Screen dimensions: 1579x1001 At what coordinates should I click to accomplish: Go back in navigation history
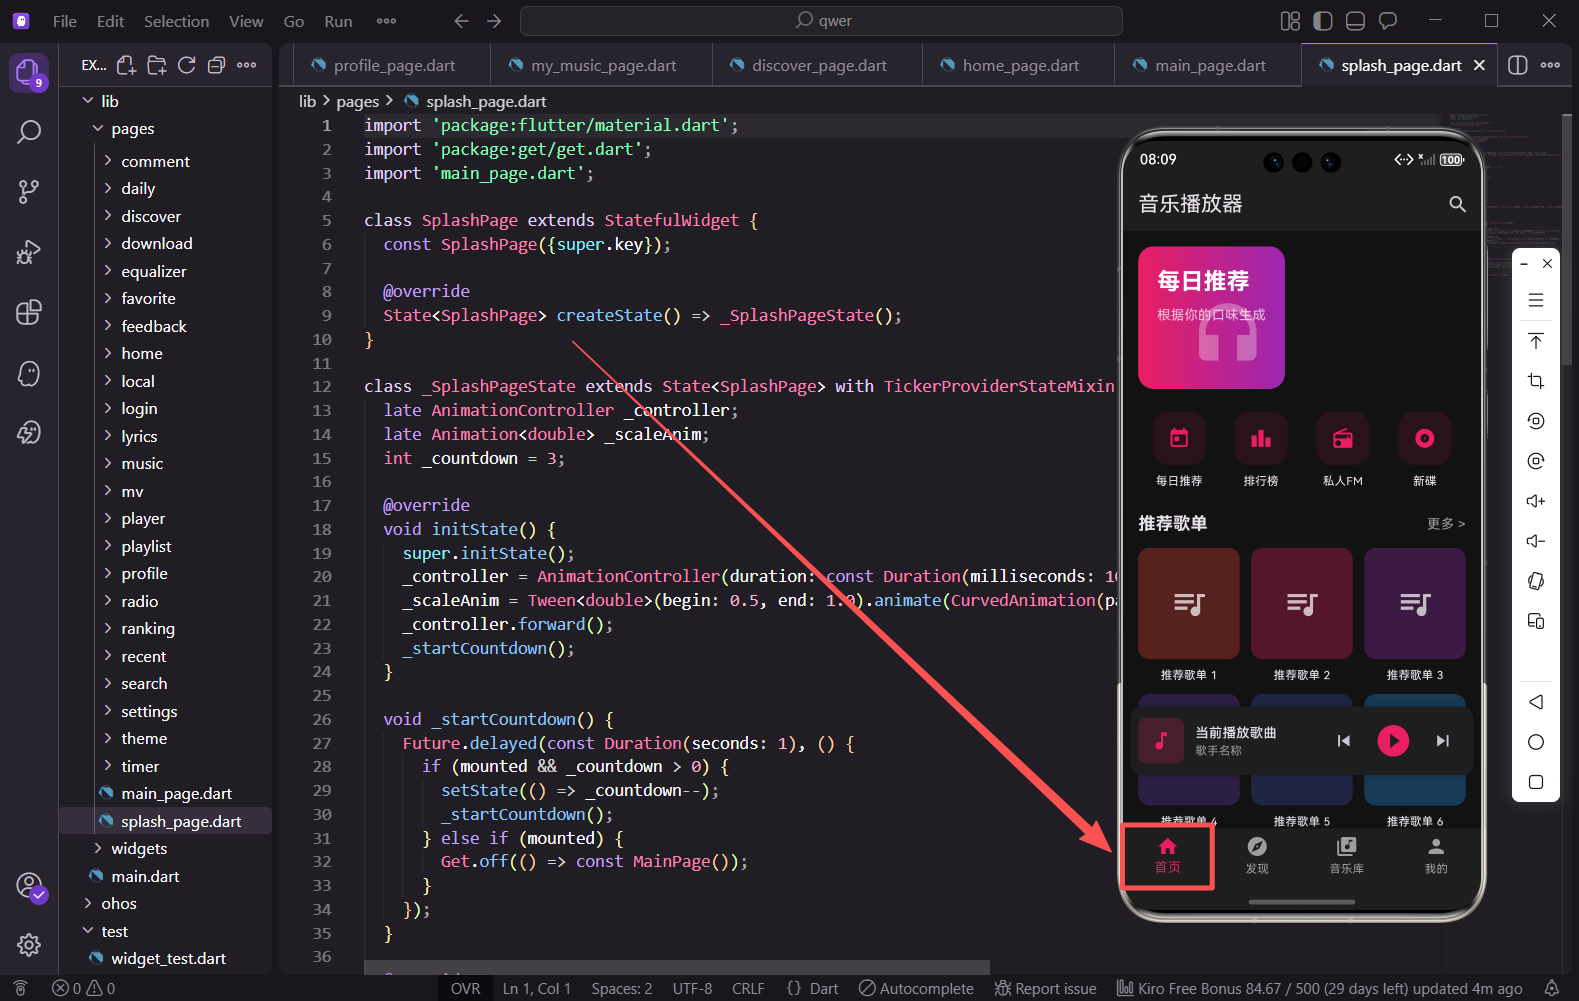pyautogui.click(x=461, y=21)
